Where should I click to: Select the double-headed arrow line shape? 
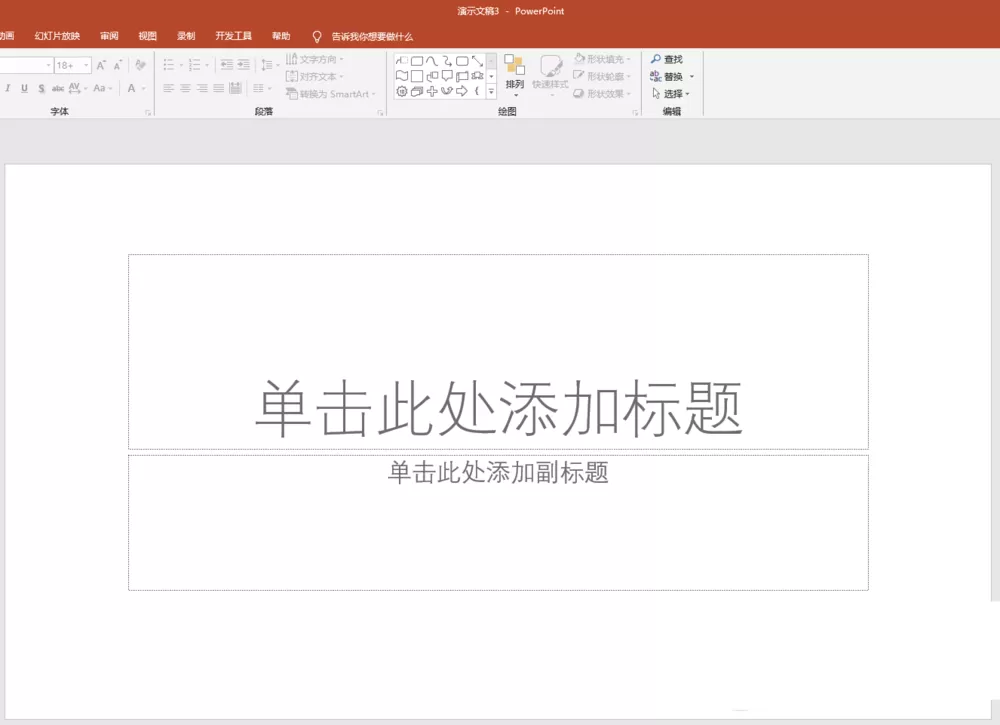pyautogui.click(x=477, y=61)
